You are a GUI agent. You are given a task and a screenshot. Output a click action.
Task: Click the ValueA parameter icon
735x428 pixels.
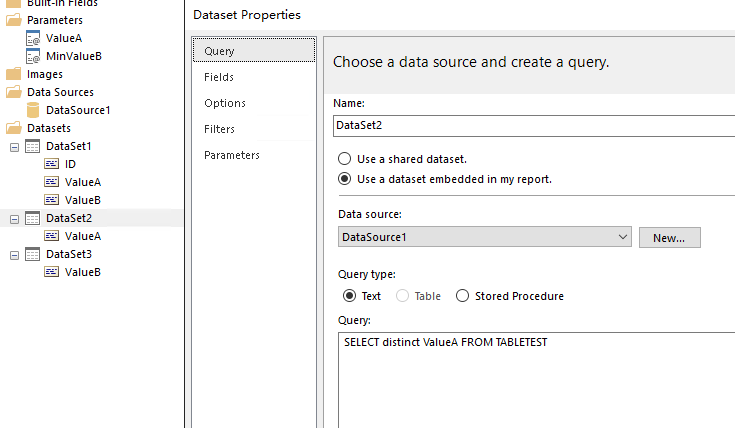tap(33, 38)
